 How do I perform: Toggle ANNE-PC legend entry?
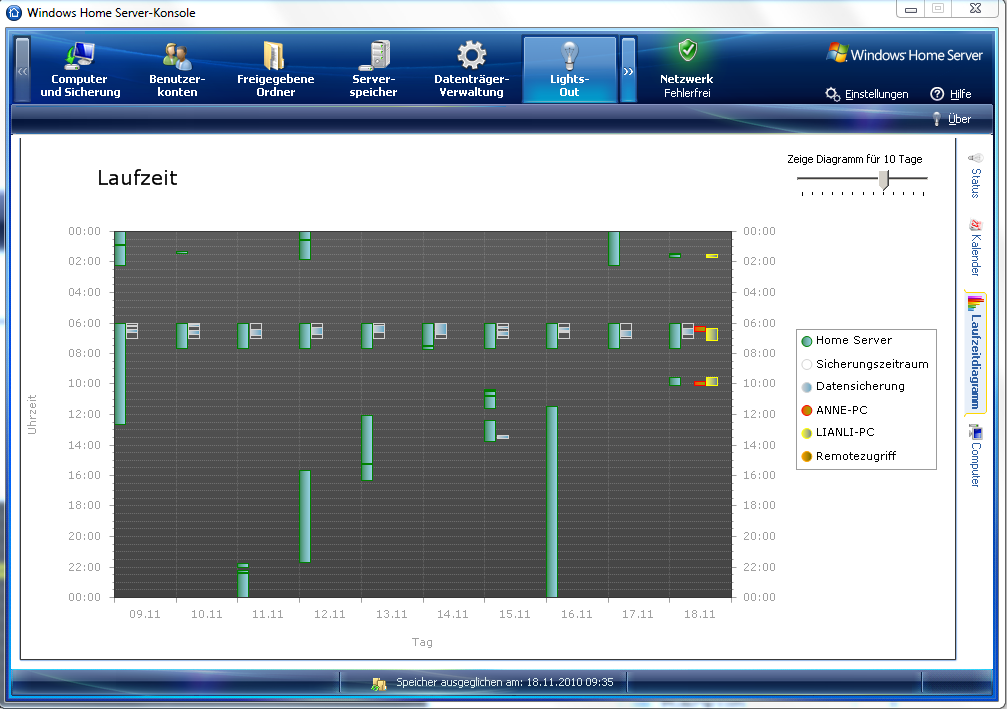[834, 410]
